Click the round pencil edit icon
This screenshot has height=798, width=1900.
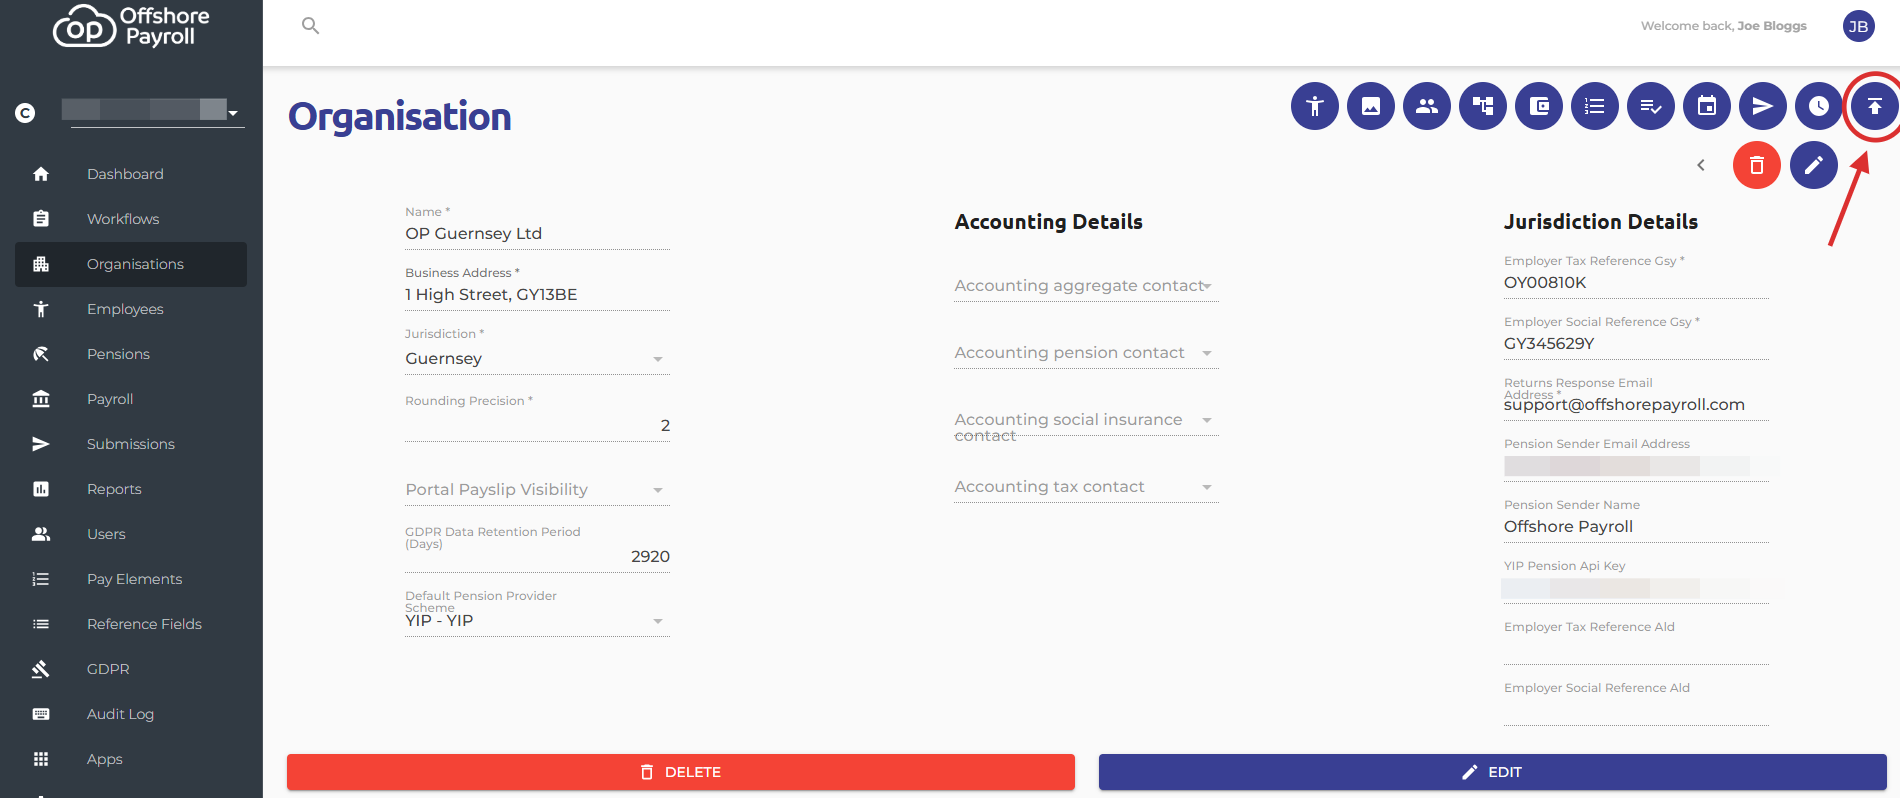1814,165
